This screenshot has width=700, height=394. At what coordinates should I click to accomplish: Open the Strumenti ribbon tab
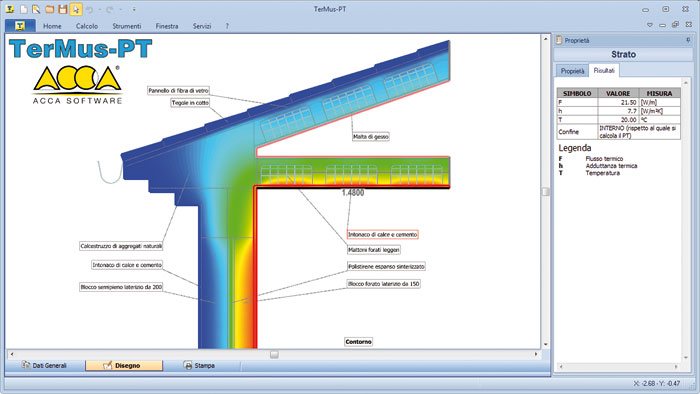coord(127,26)
